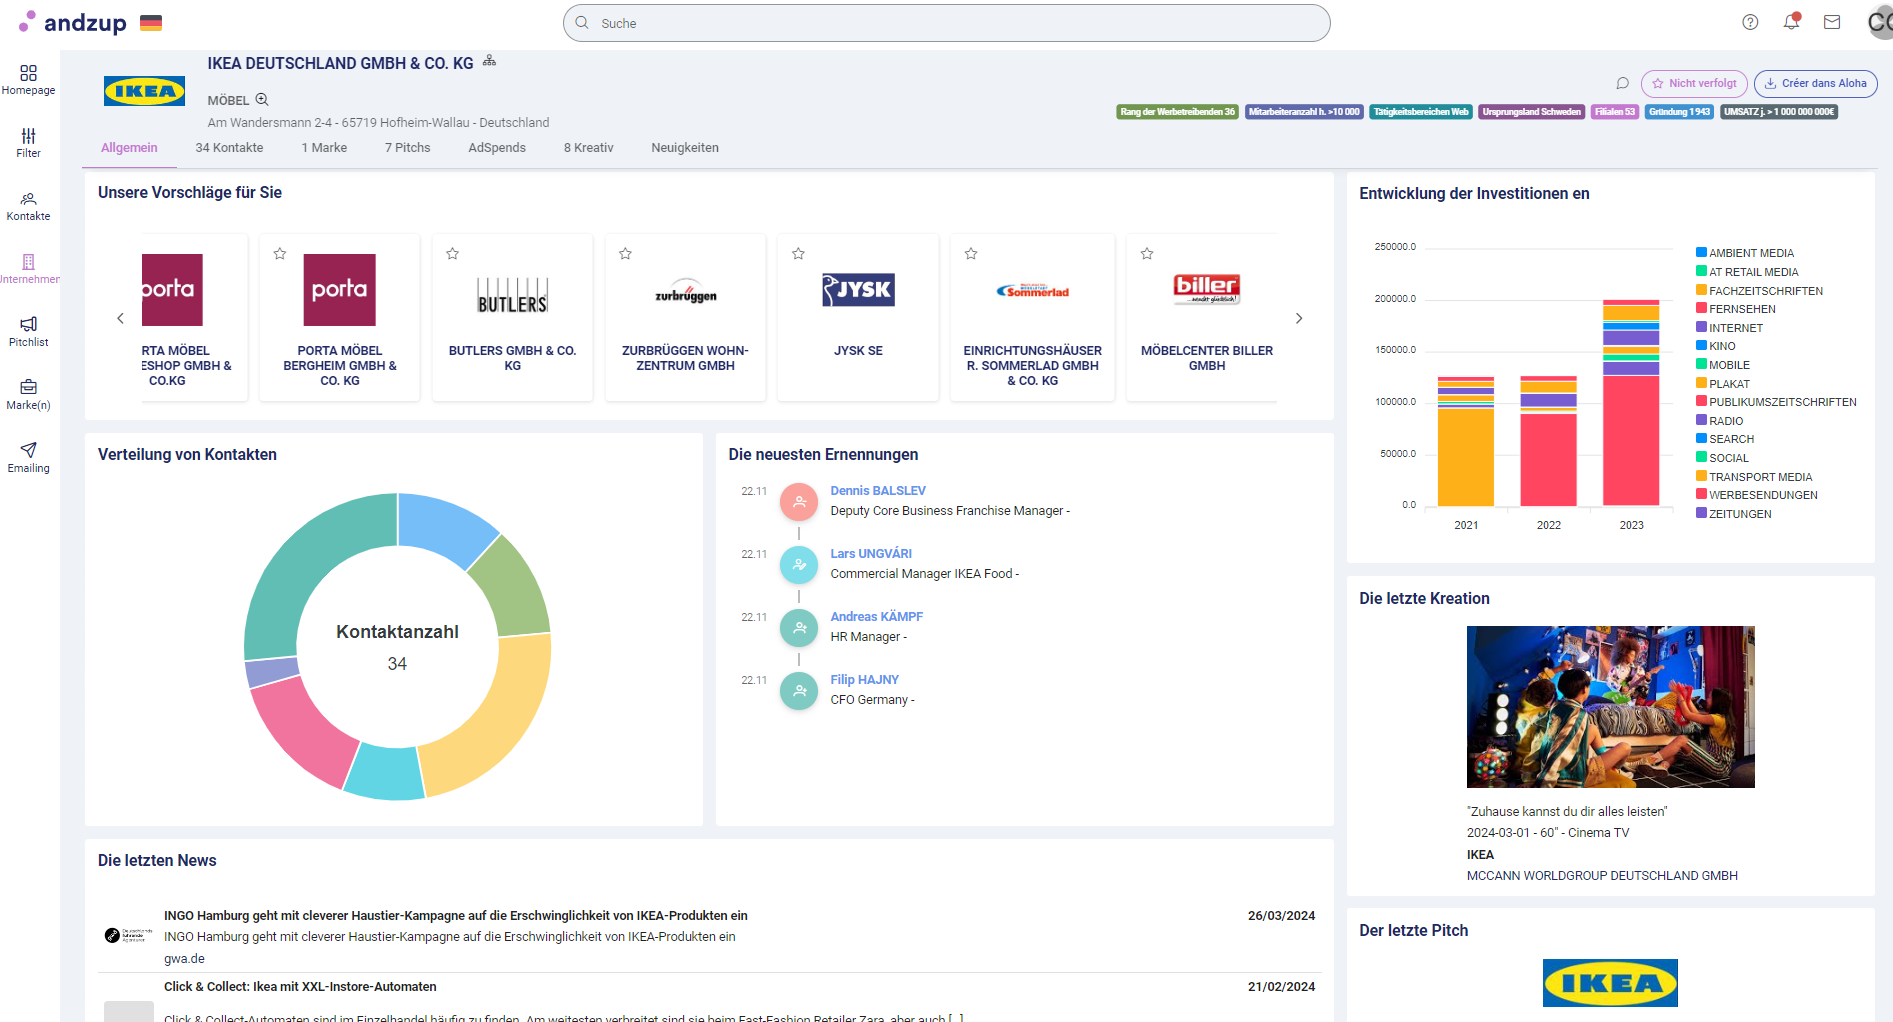Favorite the Butlers GmbH card star
1893x1022 pixels.
pyautogui.click(x=453, y=254)
